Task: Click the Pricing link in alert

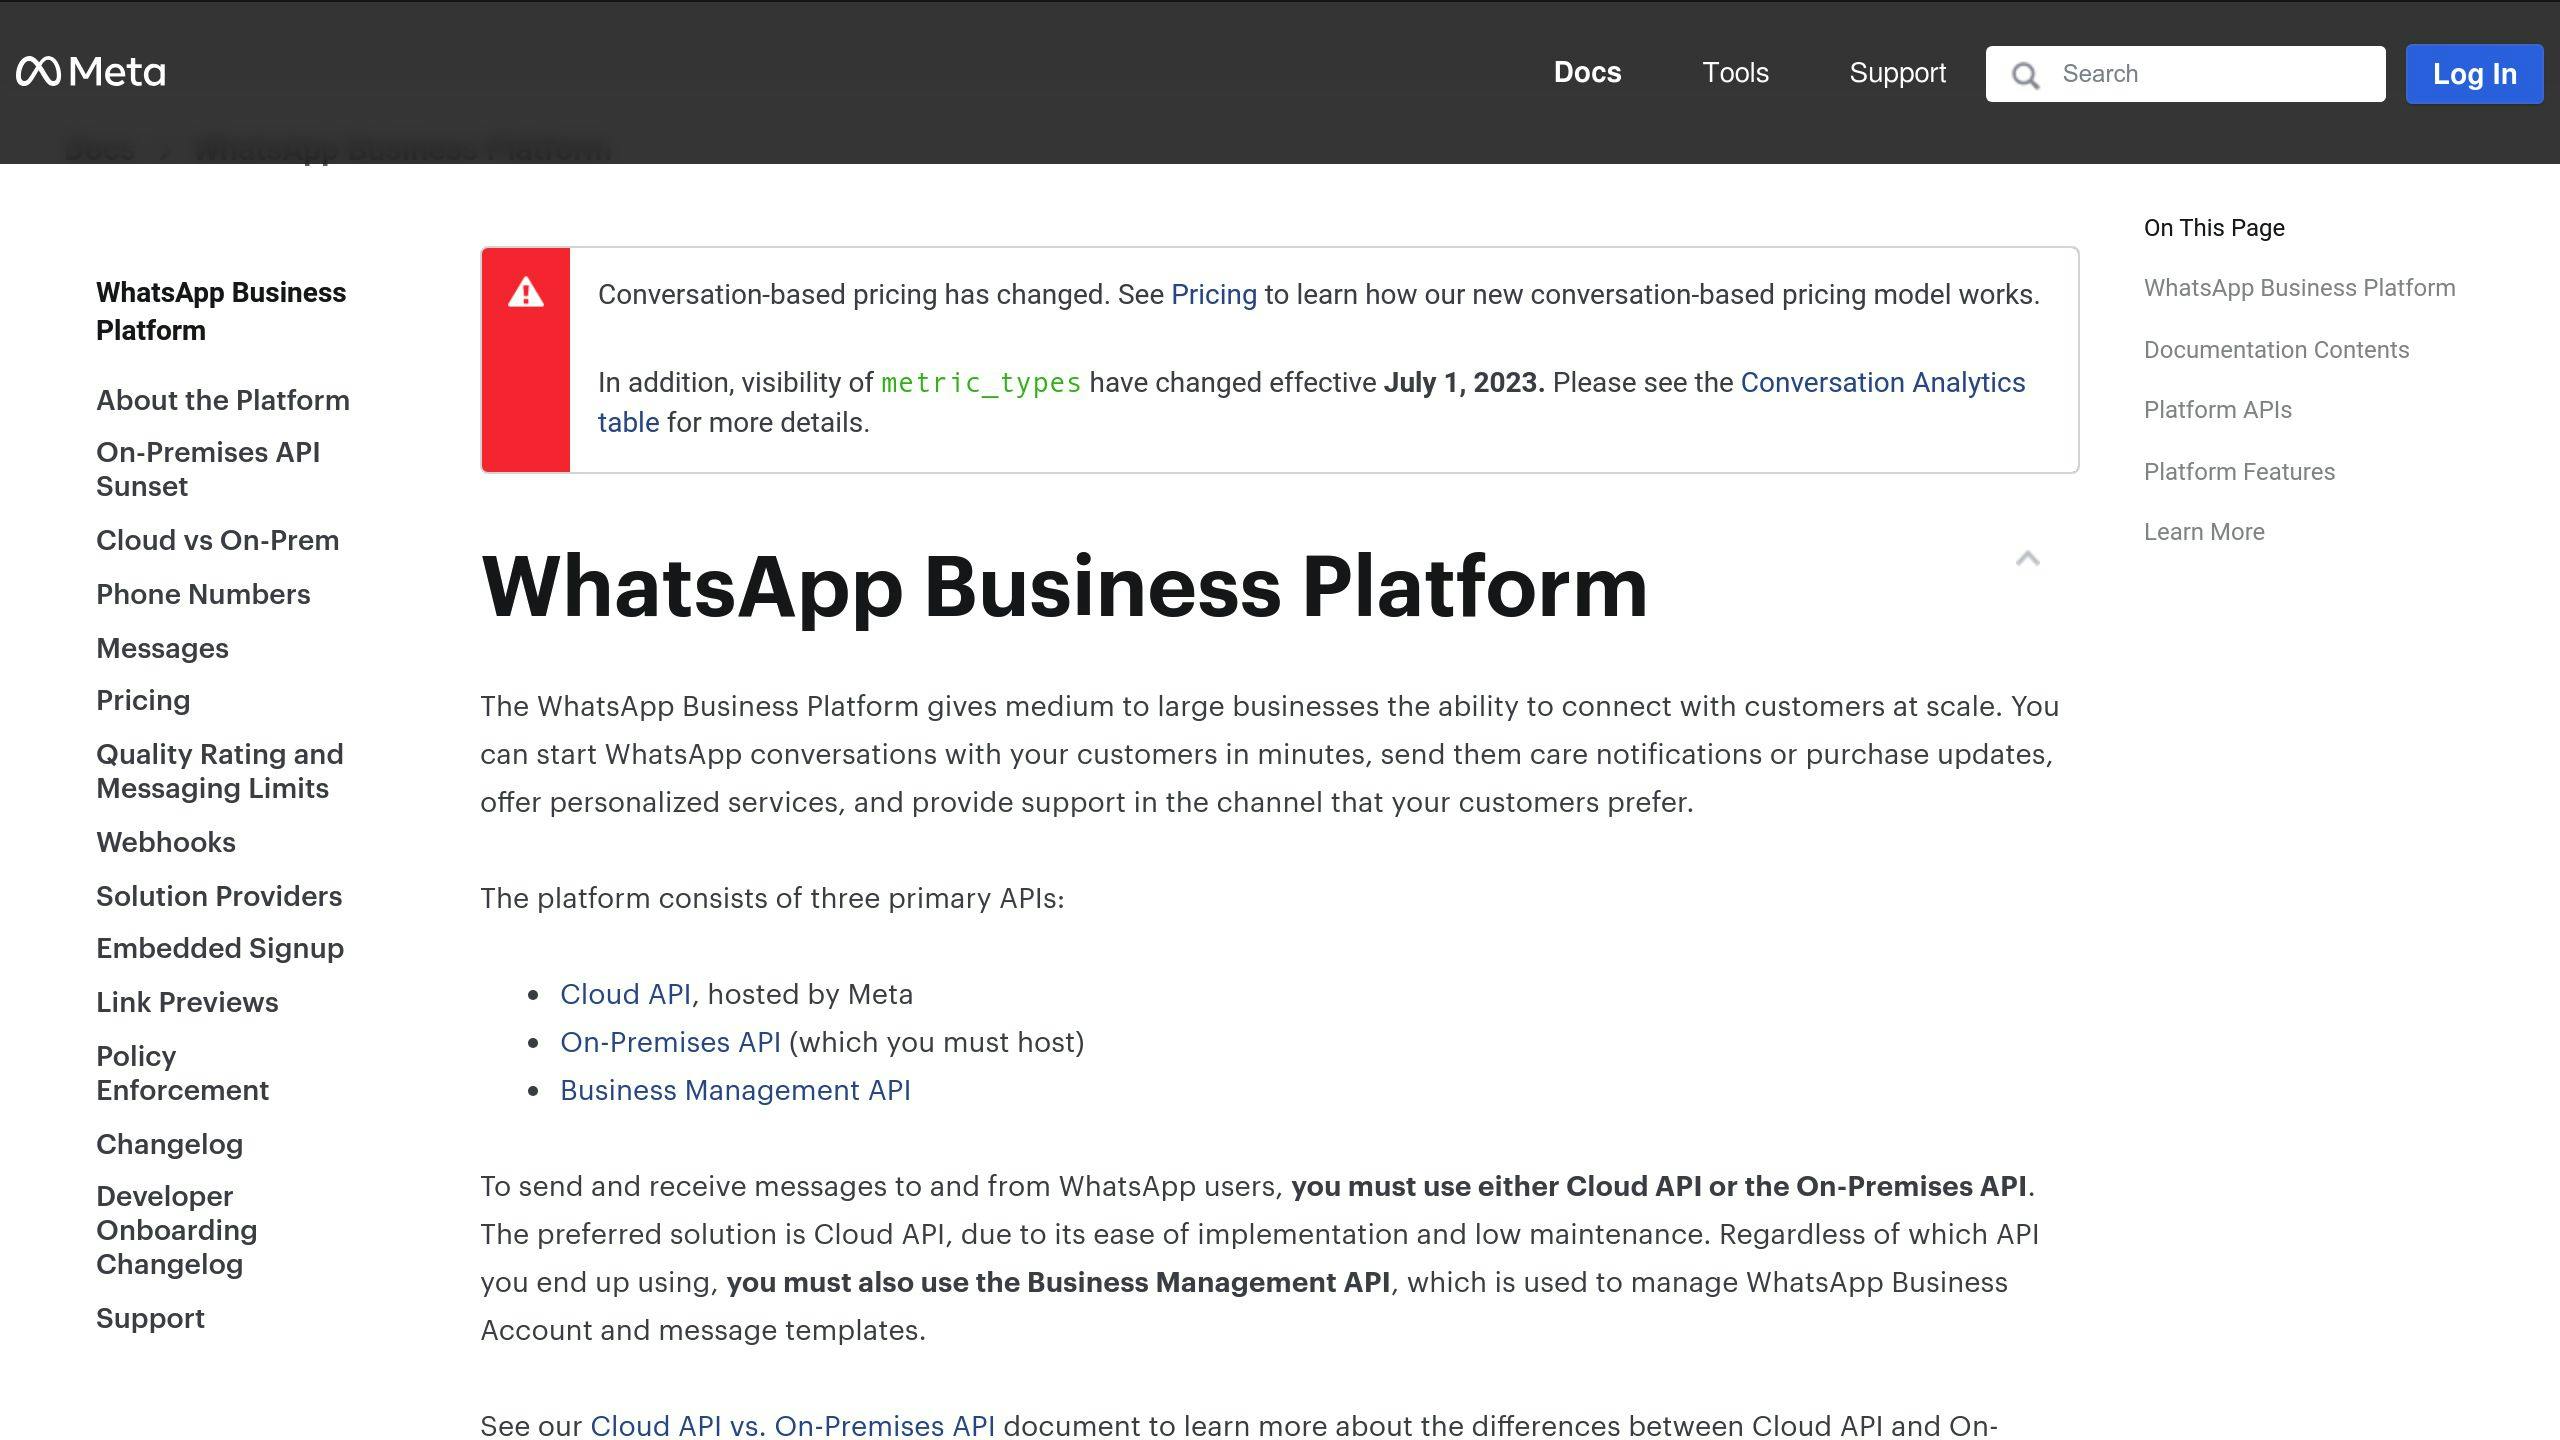Action: click(1213, 294)
